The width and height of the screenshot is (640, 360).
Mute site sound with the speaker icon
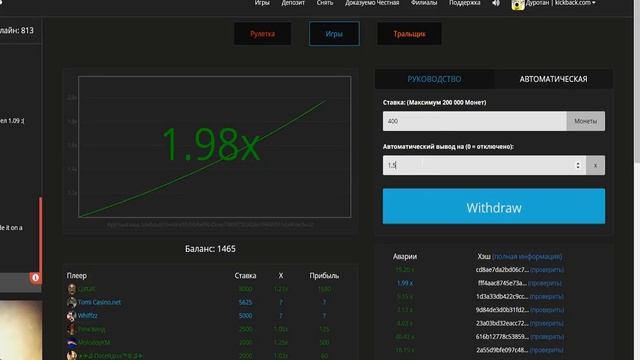[x=496, y=3]
